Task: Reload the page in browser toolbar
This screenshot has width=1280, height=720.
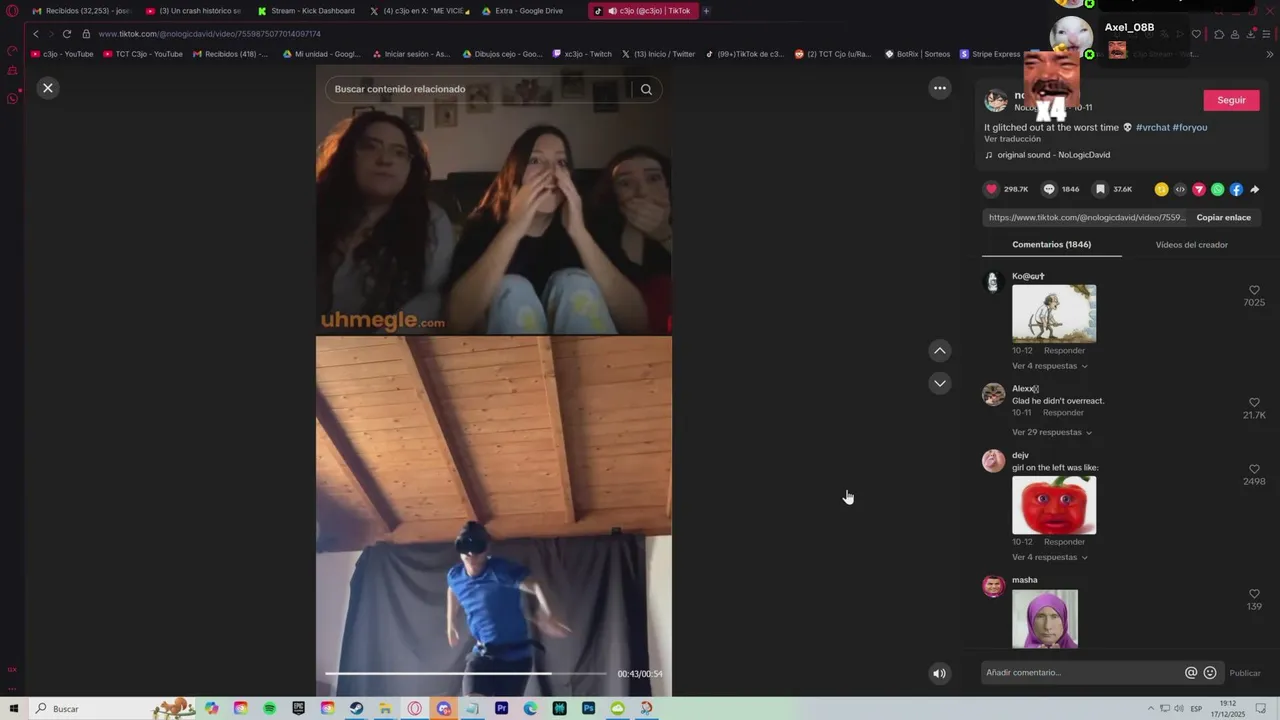Action: pos(67,34)
